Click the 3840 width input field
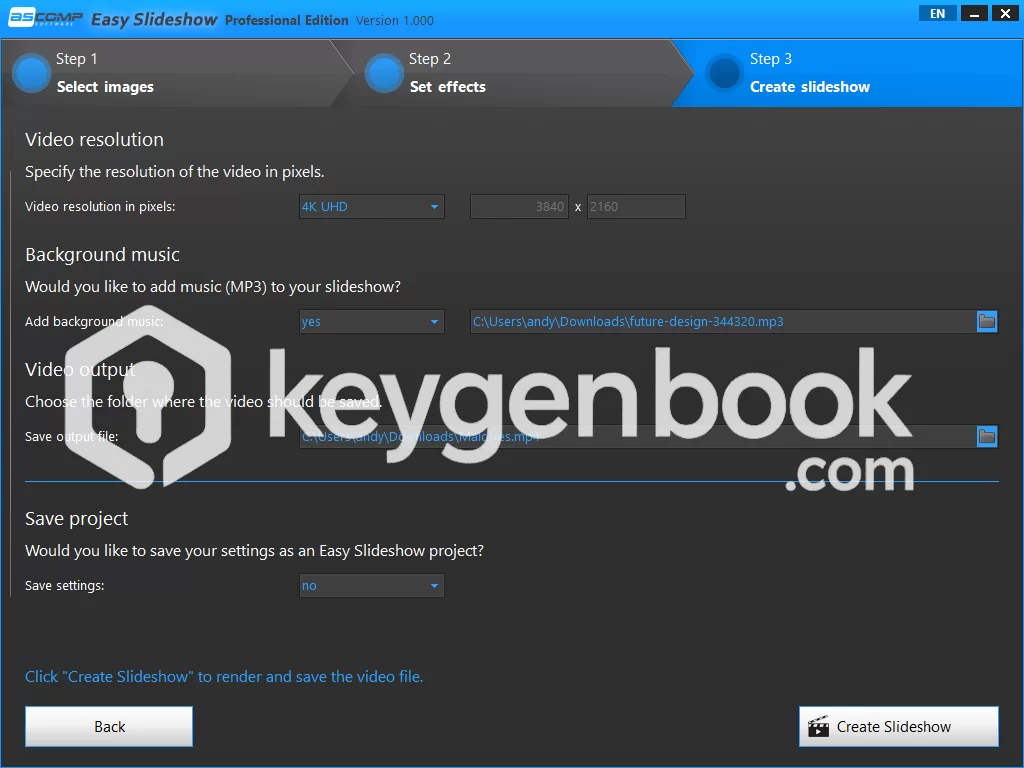The image size is (1024, 768). click(519, 207)
